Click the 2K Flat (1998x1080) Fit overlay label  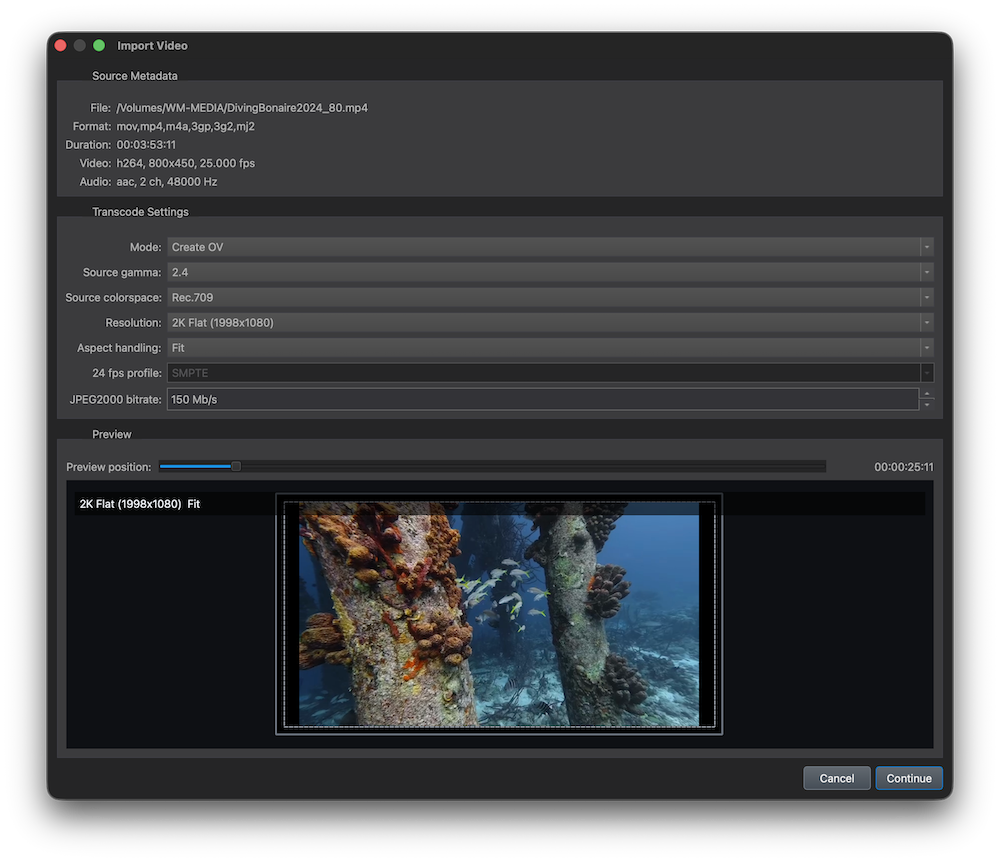click(x=140, y=504)
